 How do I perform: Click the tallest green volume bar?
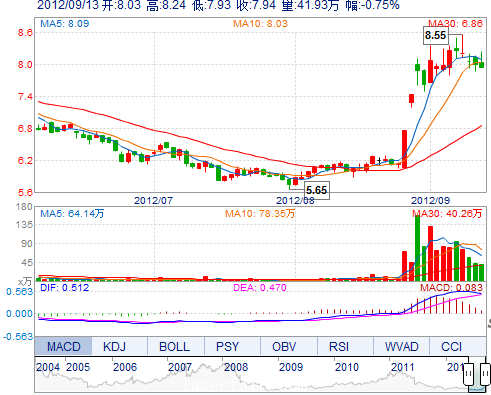coord(417,248)
